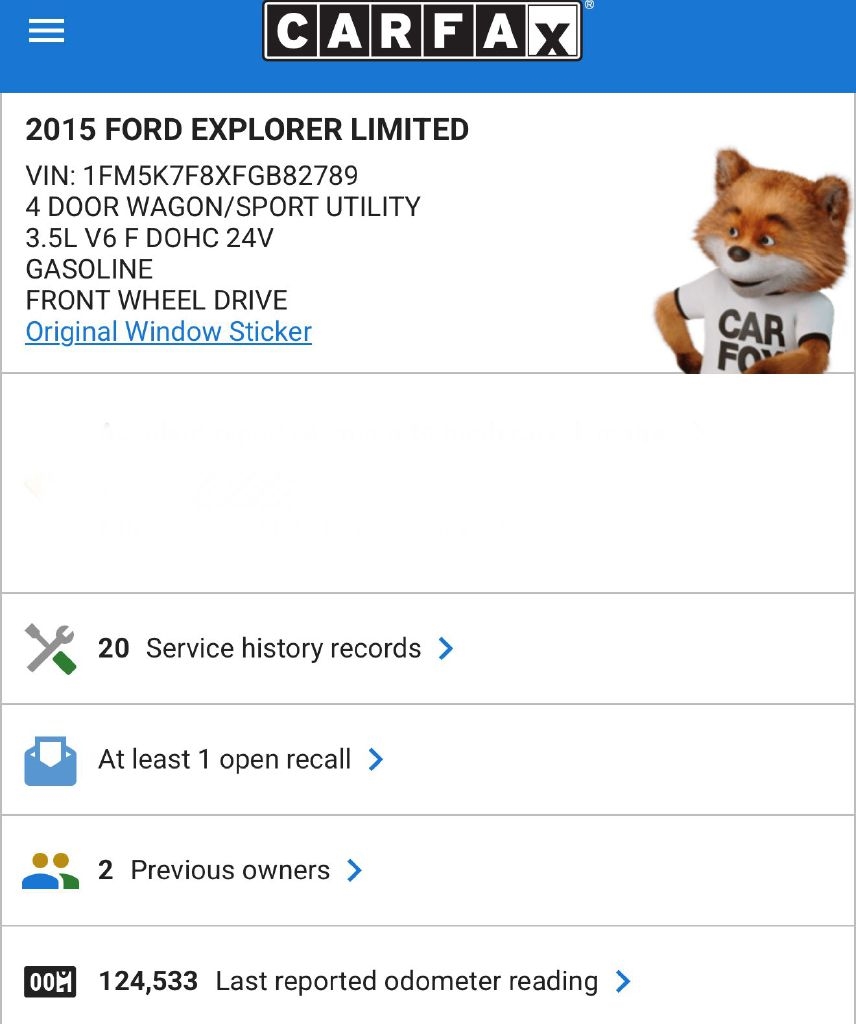Screen dimensions: 856x1024
Task: Open the Original Window Sticker link
Action: (168, 332)
